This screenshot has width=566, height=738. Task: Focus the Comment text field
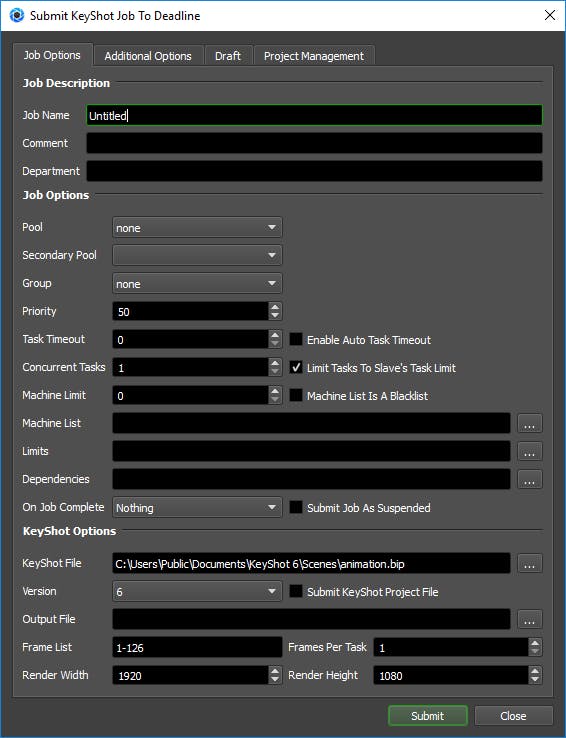coord(314,143)
